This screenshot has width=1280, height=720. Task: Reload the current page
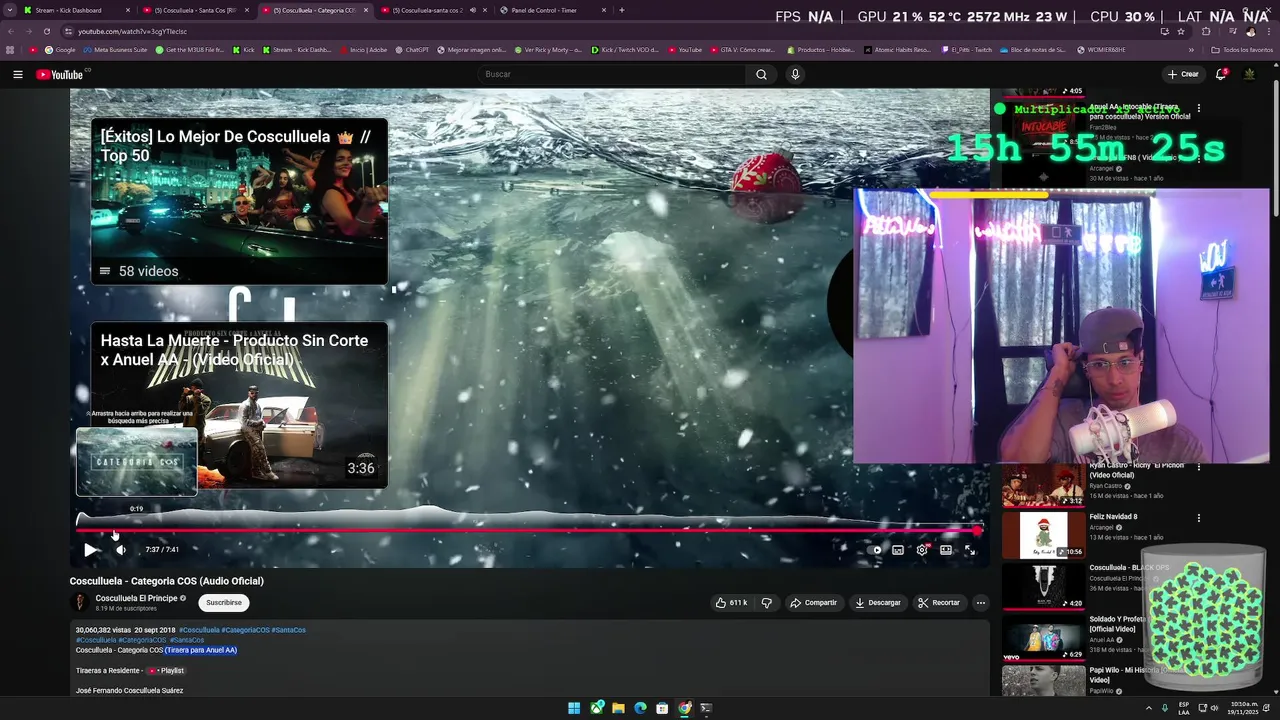pos(46,31)
